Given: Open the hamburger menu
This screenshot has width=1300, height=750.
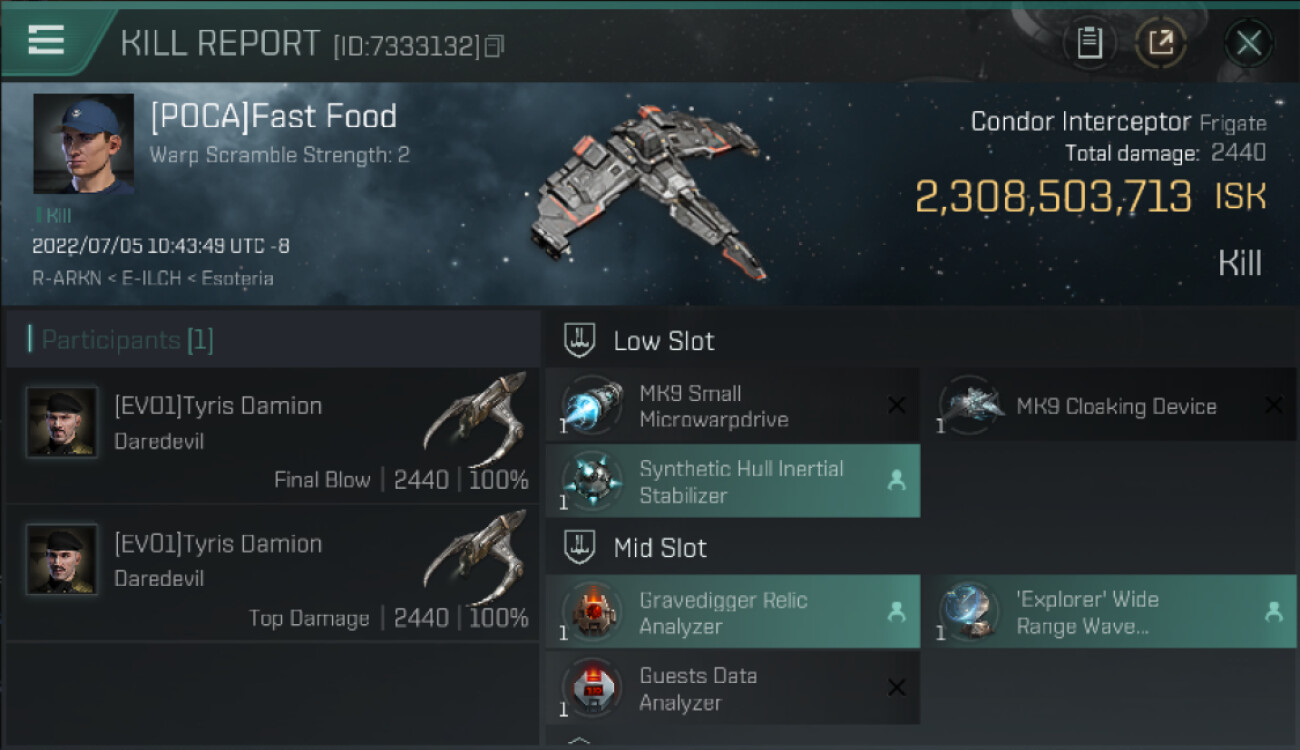Looking at the screenshot, I should 46,41.
